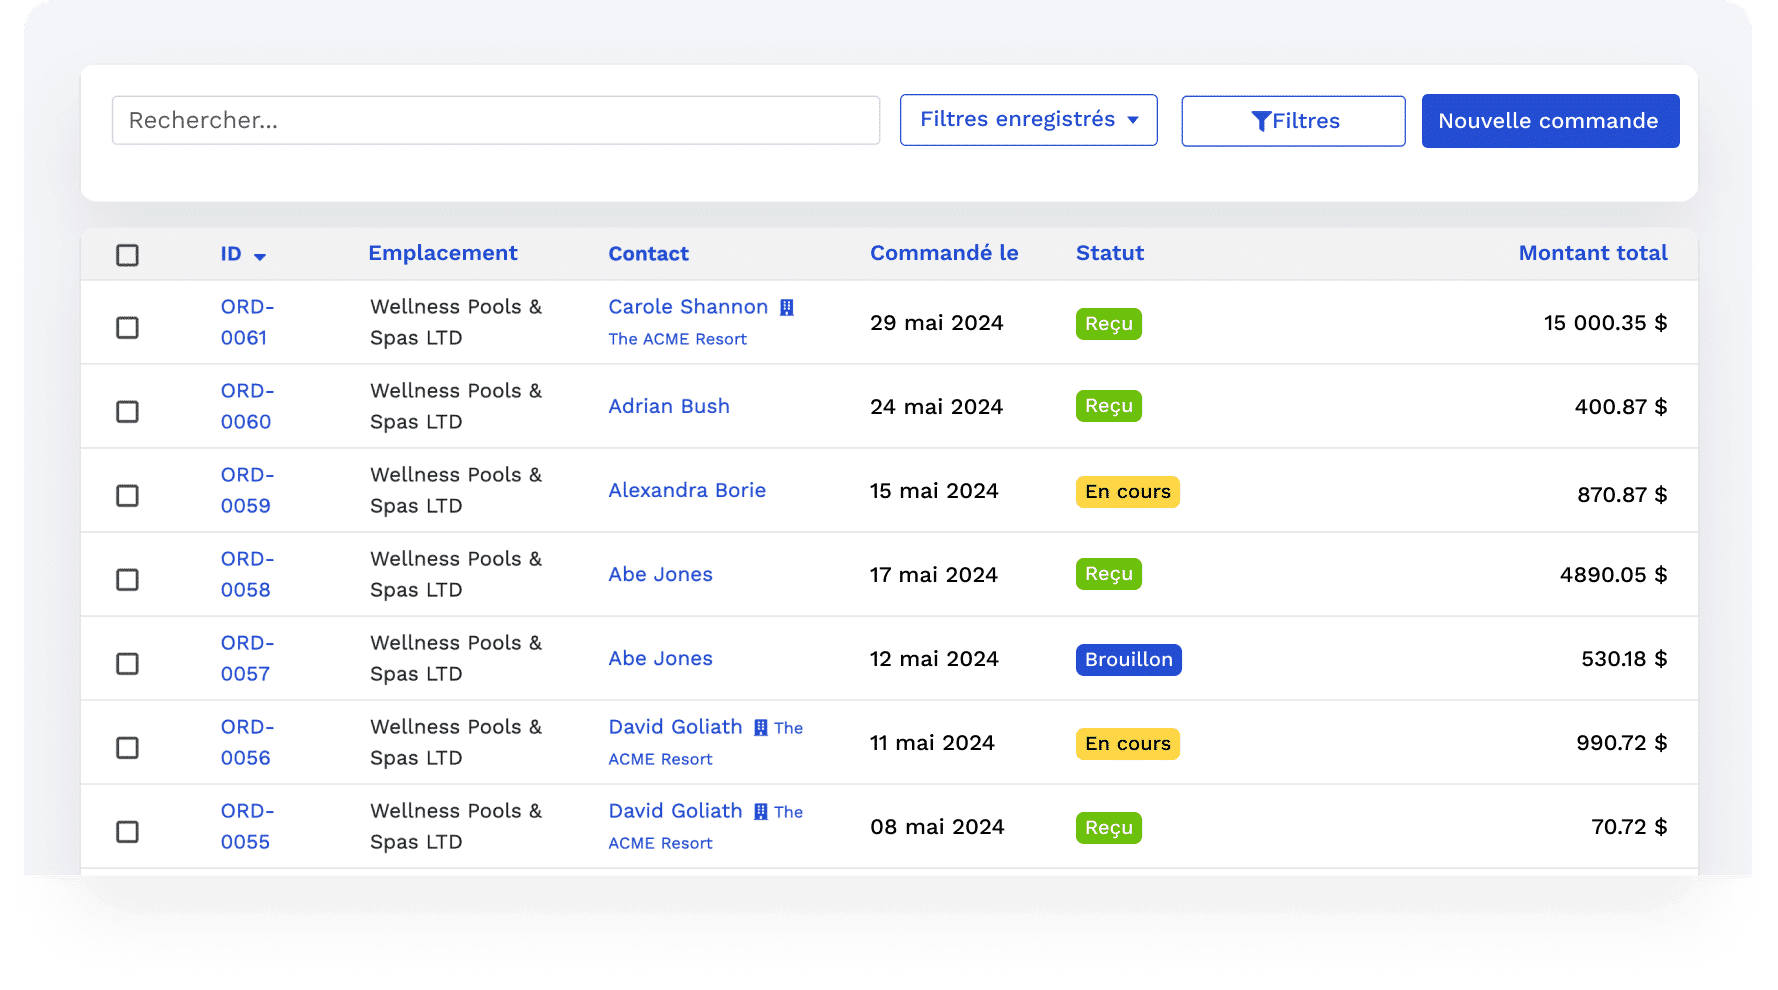Click the Brouillon status badge
1778x990 pixels.
click(1129, 660)
